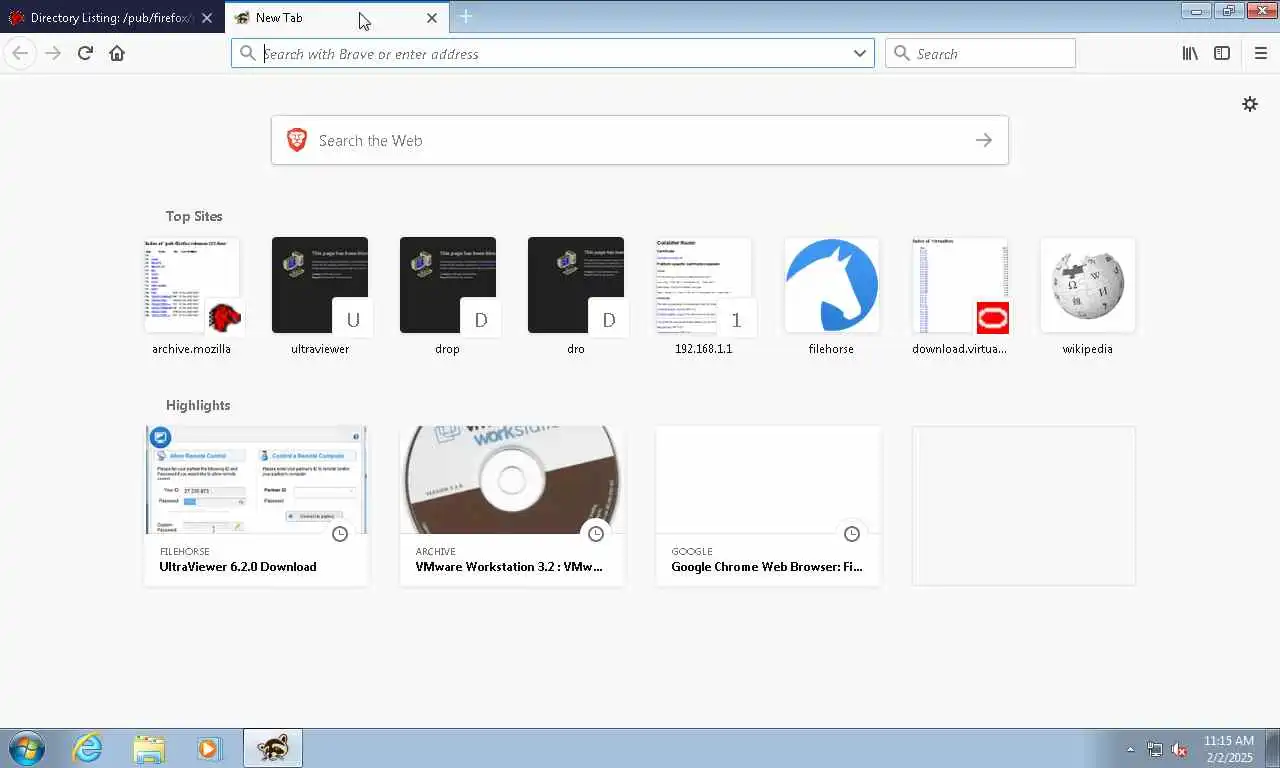Submit web search with arrow button
This screenshot has width=1280, height=768.
coord(984,140)
